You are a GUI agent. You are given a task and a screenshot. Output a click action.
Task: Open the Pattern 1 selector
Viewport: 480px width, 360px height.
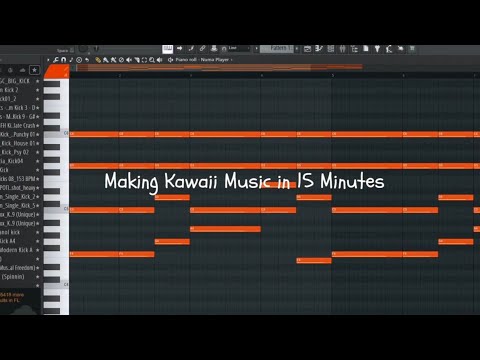pos(277,49)
